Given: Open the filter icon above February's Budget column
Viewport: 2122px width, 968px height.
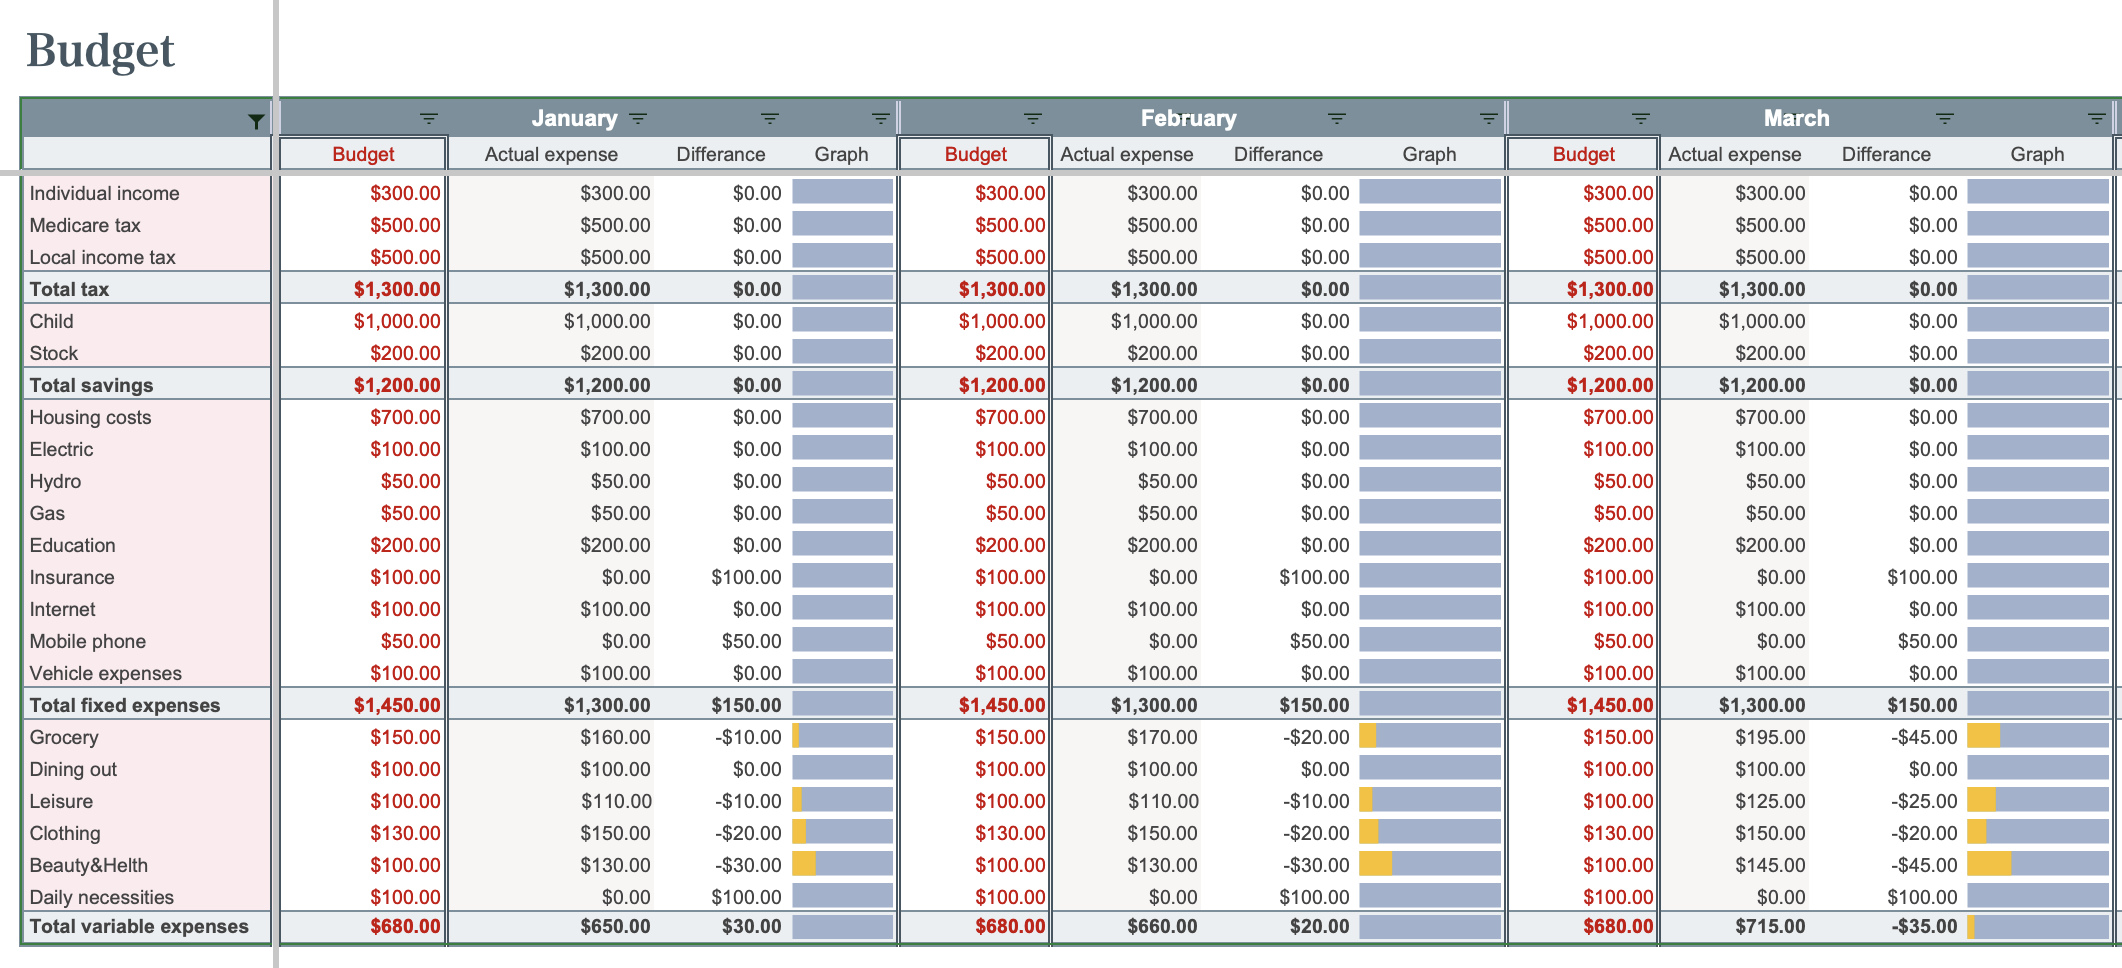Looking at the screenshot, I should coord(1032,117).
